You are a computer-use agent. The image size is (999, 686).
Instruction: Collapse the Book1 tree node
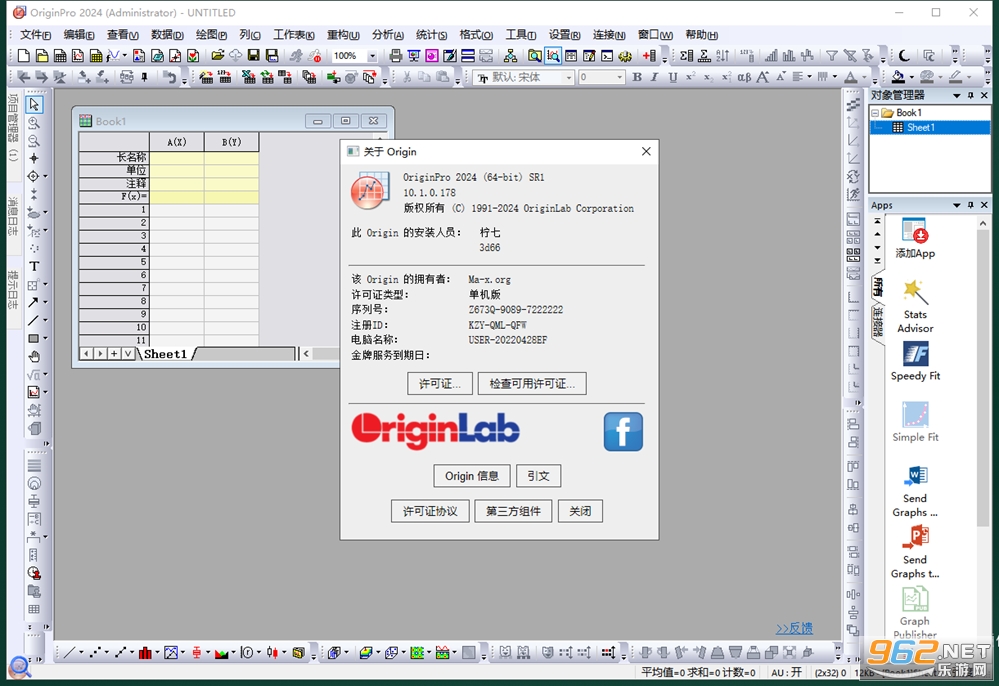coord(875,113)
